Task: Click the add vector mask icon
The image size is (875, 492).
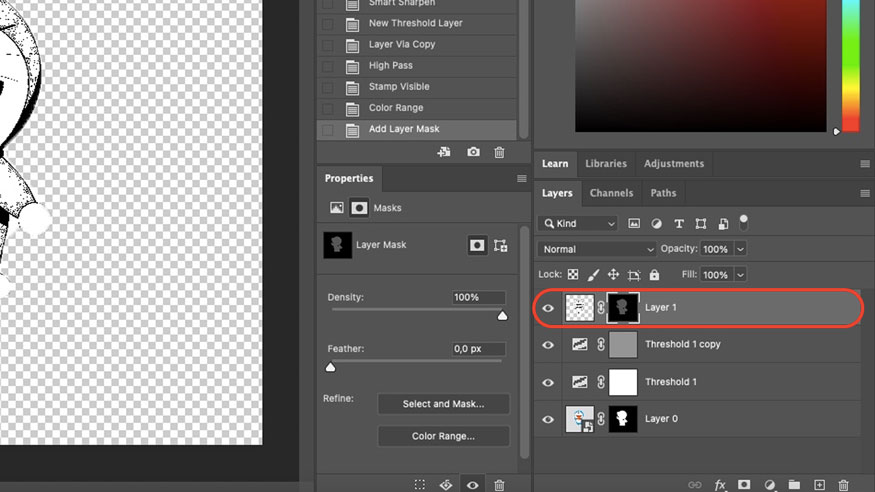Action: point(501,245)
